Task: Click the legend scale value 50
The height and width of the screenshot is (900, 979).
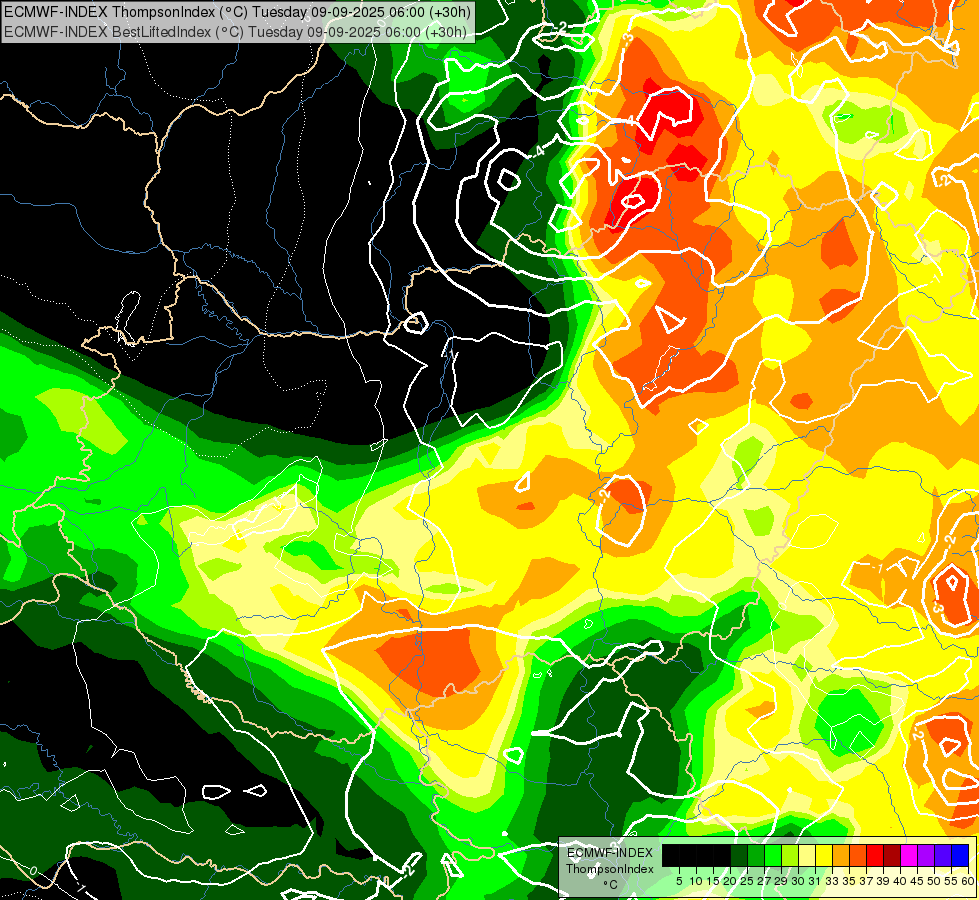Action: [x=935, y=881]
